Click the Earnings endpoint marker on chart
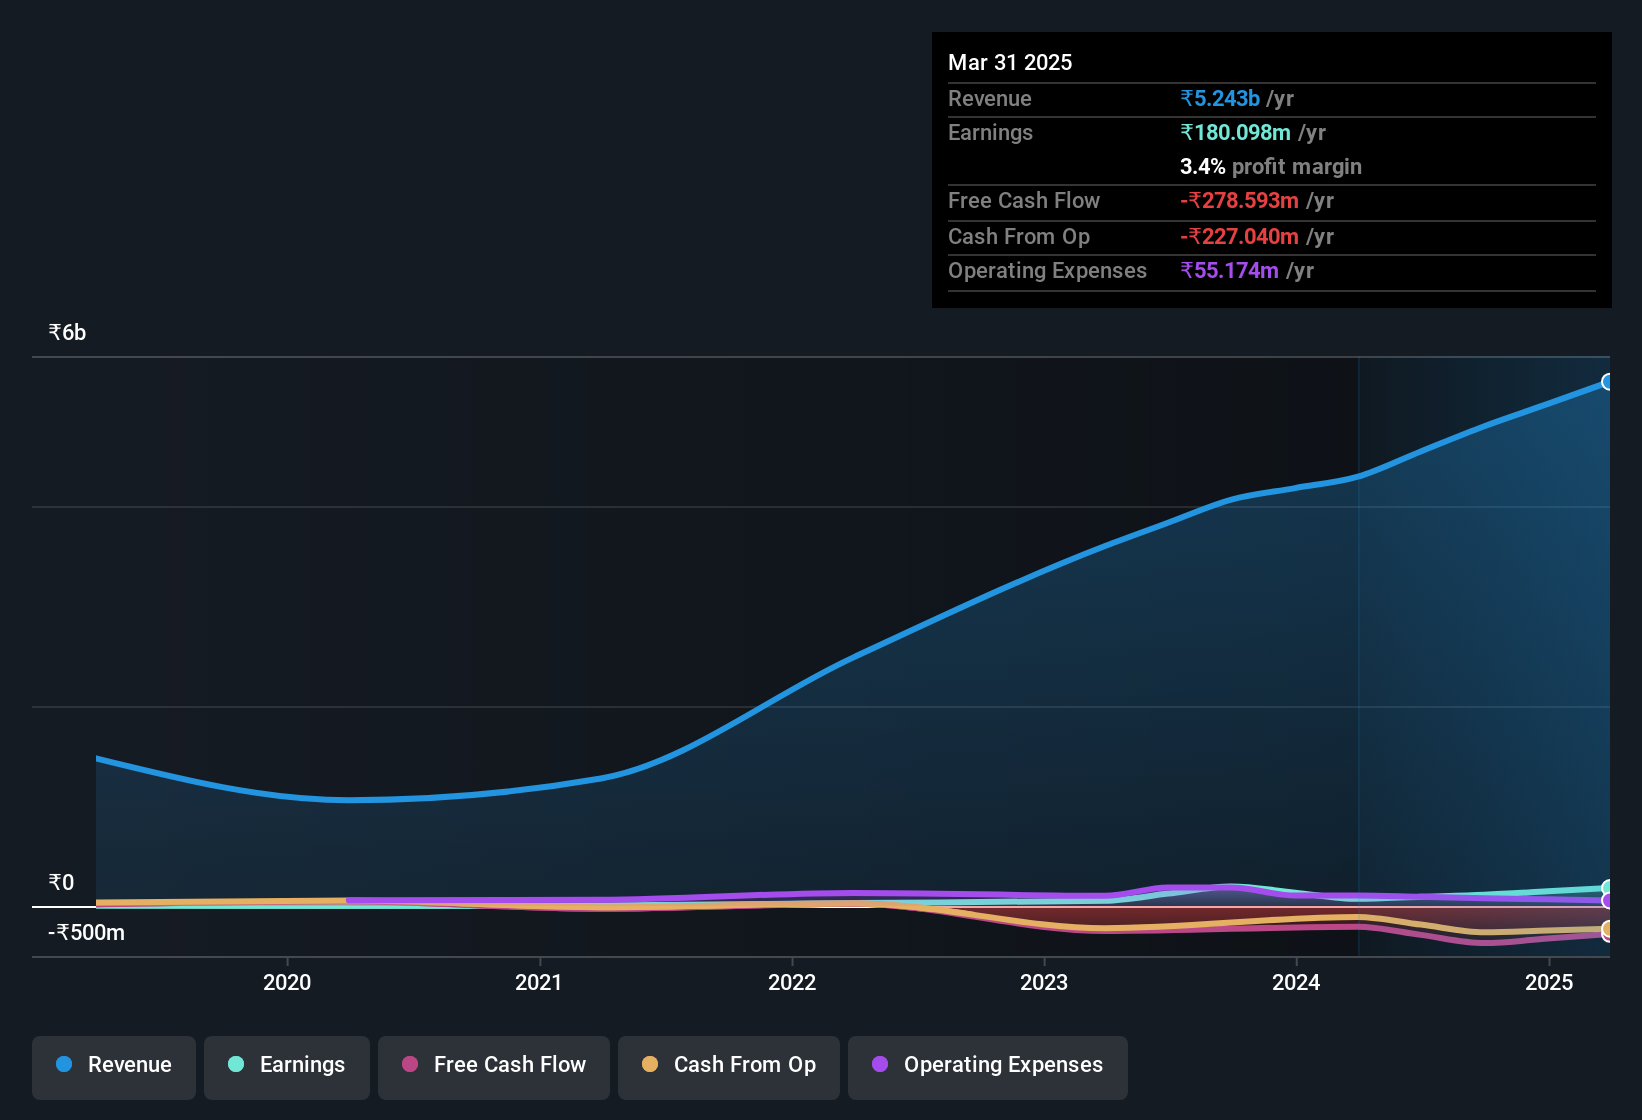 [1608, 888]
